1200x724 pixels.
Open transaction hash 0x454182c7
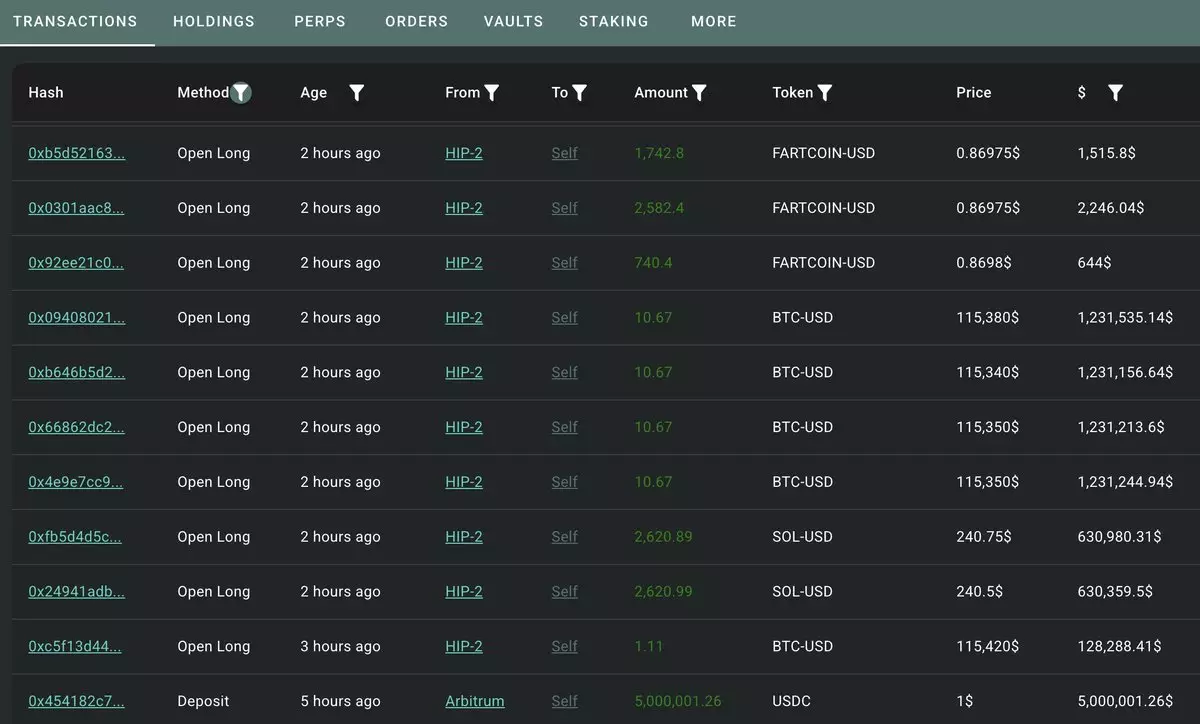[x=77, y=701]
